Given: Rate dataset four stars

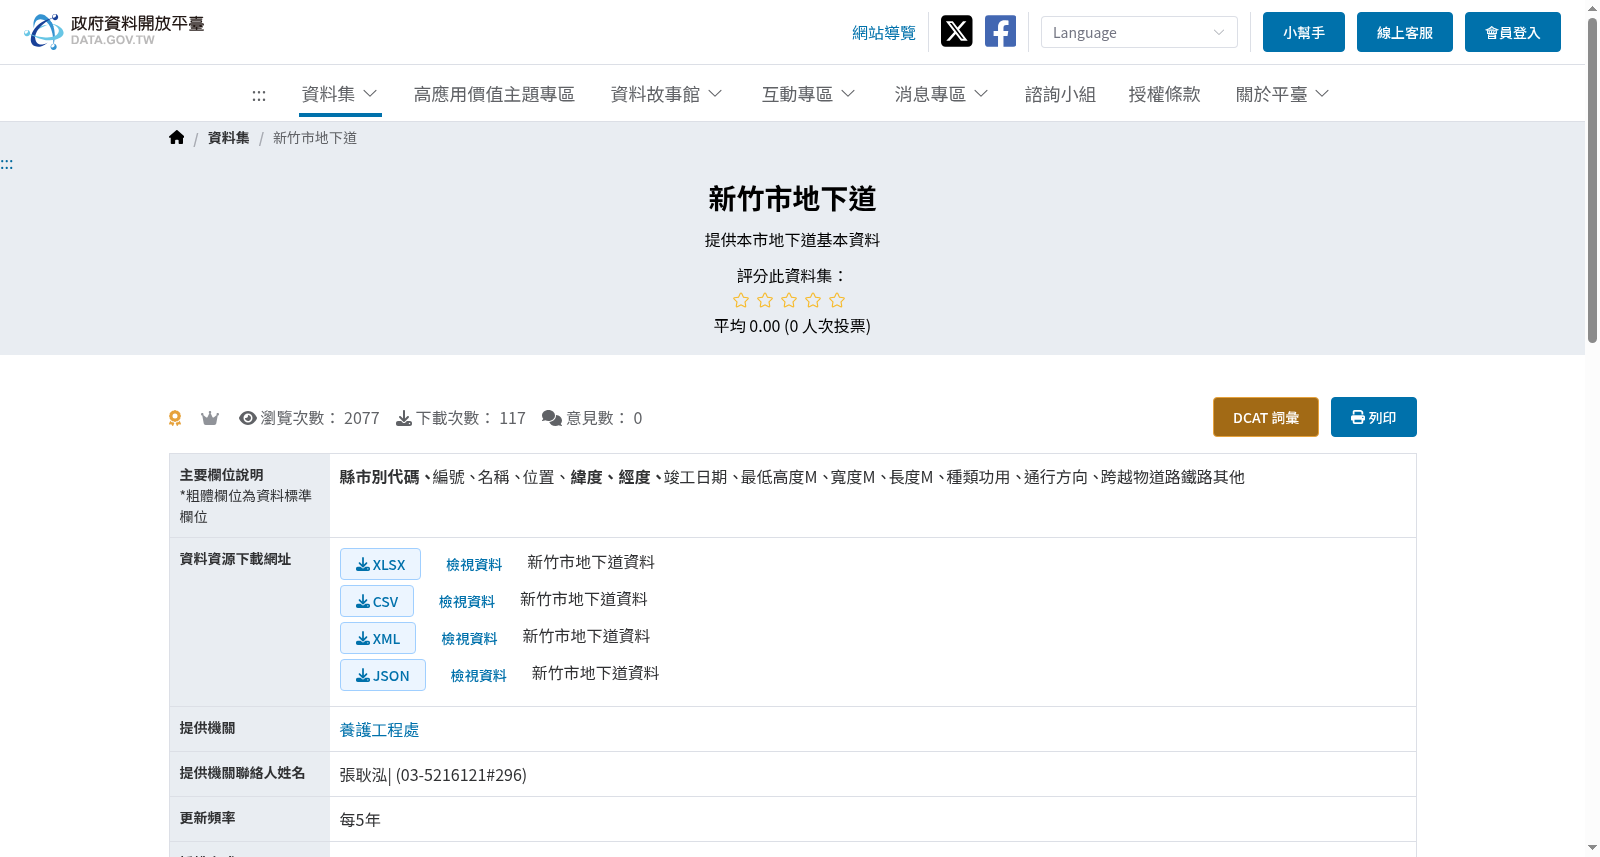Looking at the screenshot, I should 813,300.
